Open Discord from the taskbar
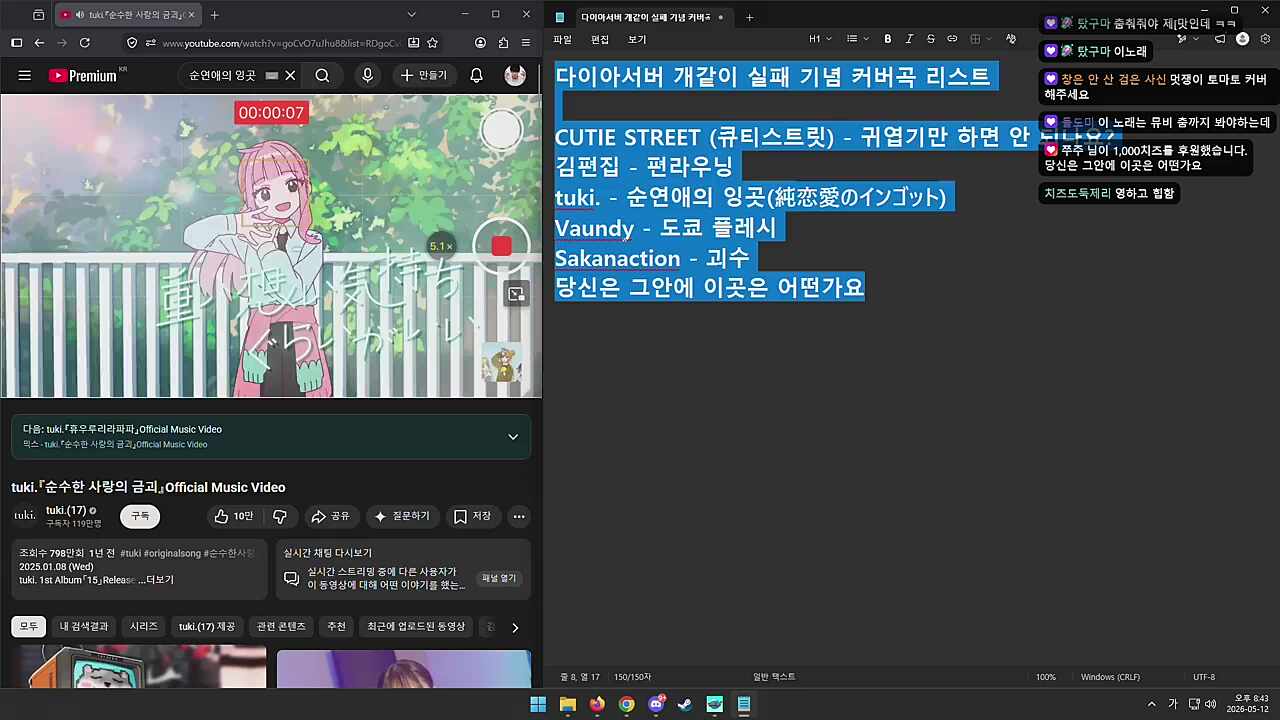 [656, 704]
